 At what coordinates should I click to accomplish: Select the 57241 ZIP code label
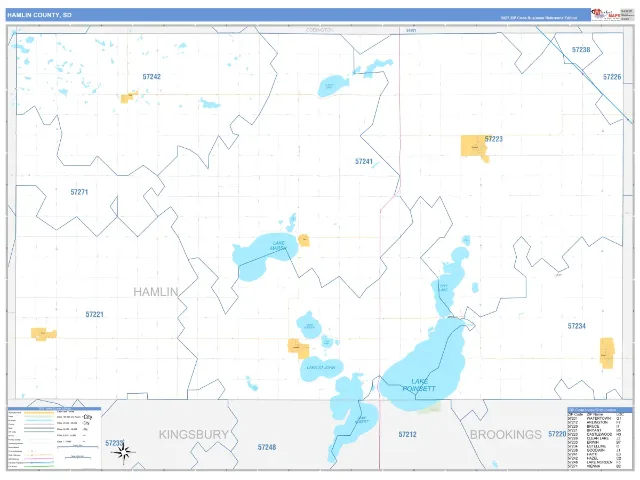(x=364, y=162)
